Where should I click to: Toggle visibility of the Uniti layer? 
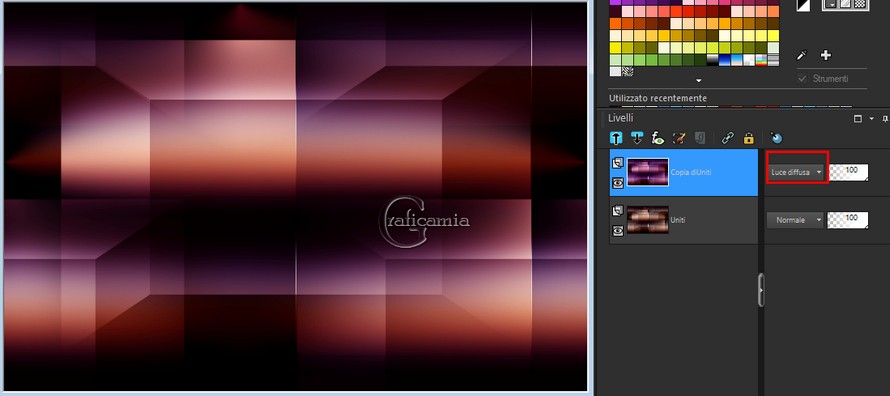point(618,230)
